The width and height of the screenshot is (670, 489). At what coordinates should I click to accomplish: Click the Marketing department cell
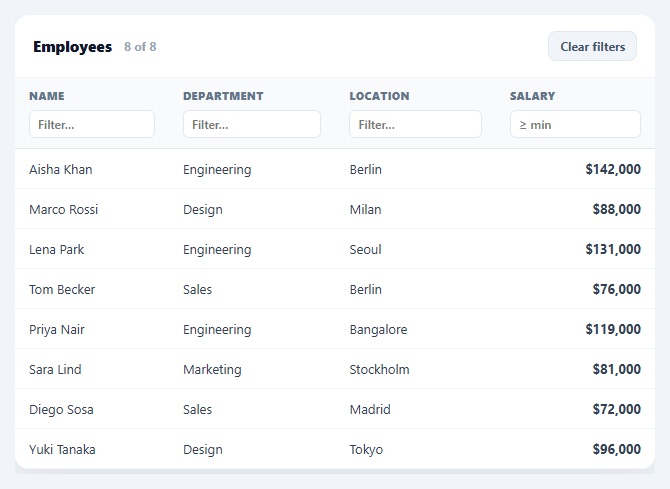(212, 369)
